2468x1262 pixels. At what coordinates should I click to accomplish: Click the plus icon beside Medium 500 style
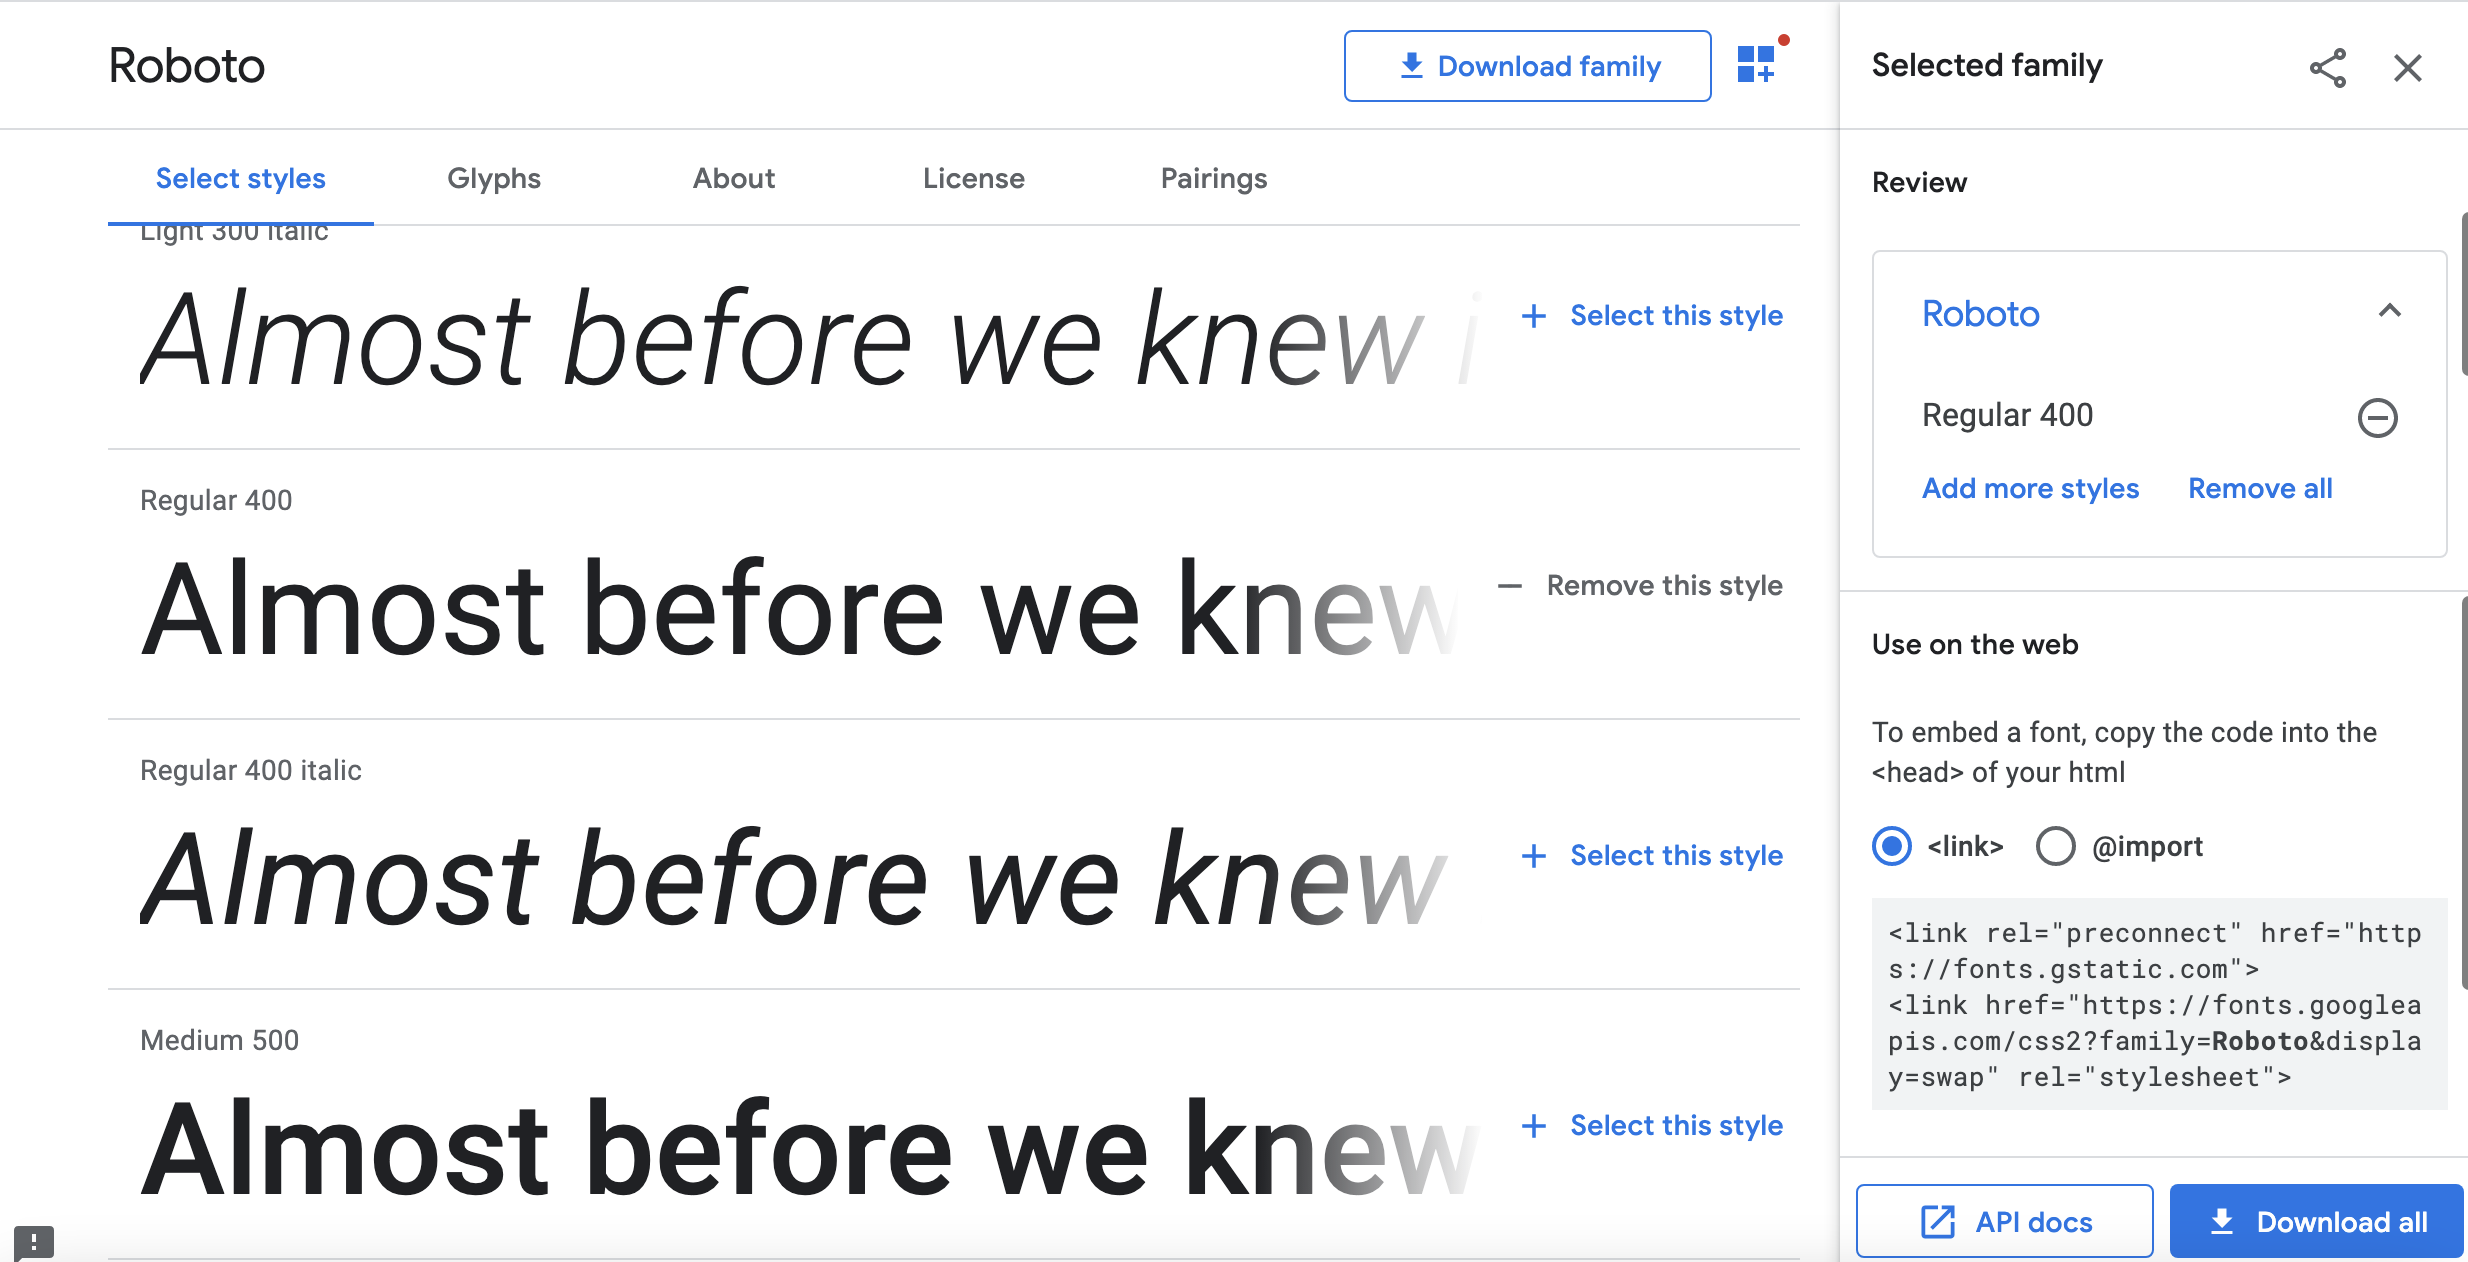1534,1126
